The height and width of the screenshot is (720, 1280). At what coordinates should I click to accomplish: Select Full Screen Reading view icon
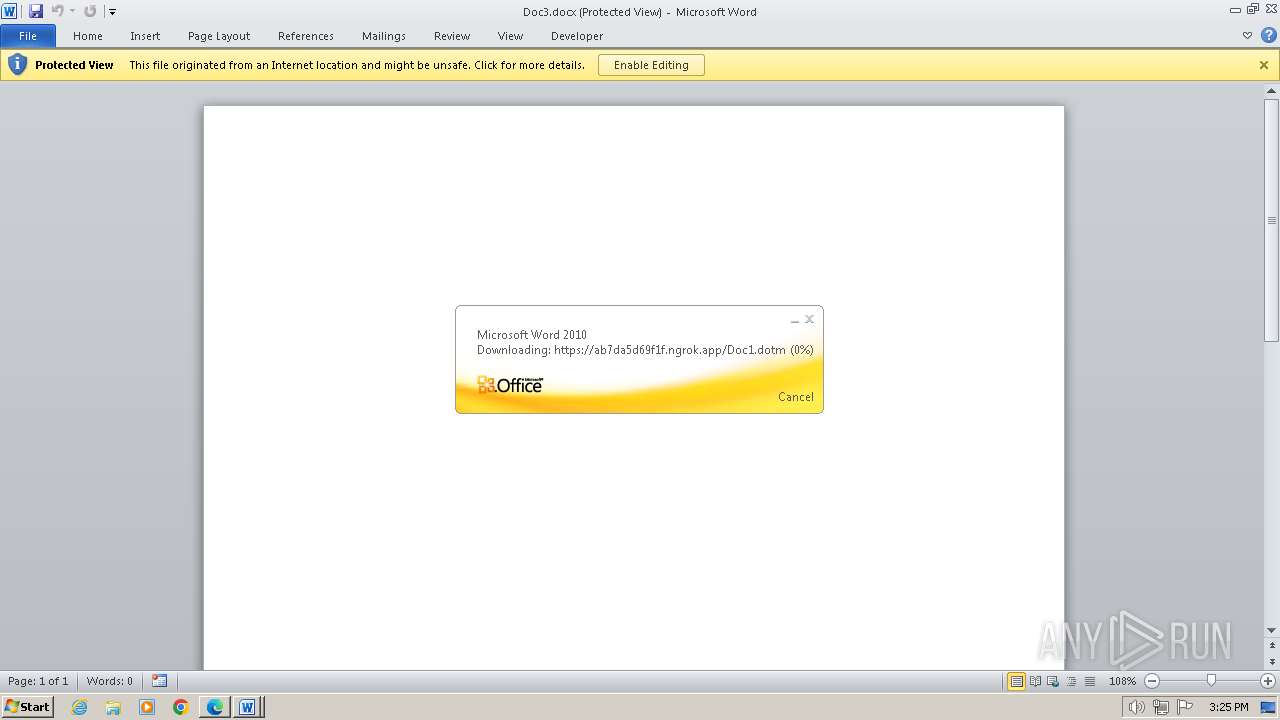pos(1035,681)
